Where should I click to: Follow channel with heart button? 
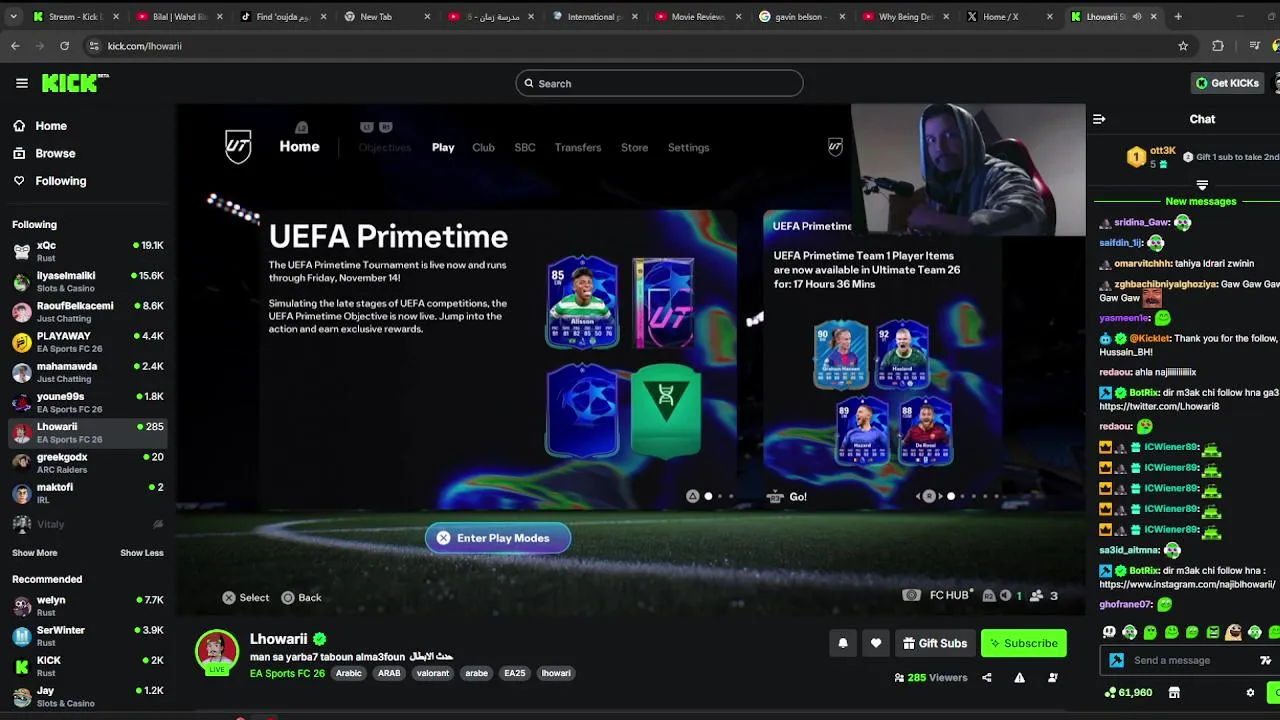876,643
